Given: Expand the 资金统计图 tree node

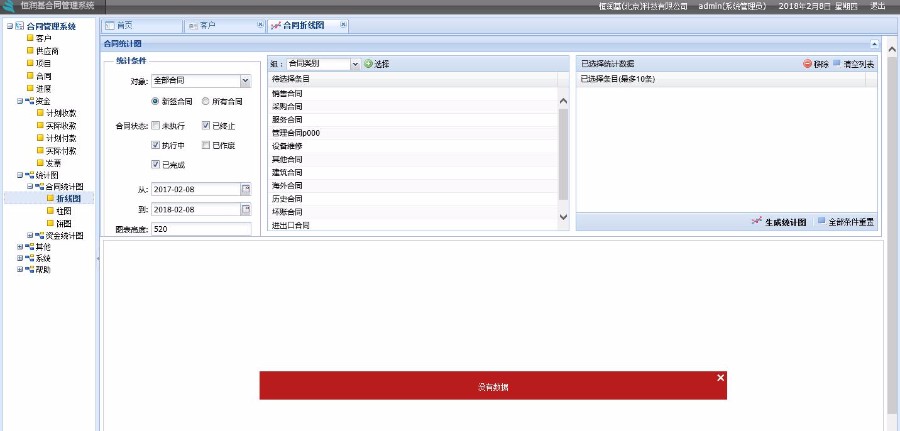Looking at the screenshot, I should (30, 235).
